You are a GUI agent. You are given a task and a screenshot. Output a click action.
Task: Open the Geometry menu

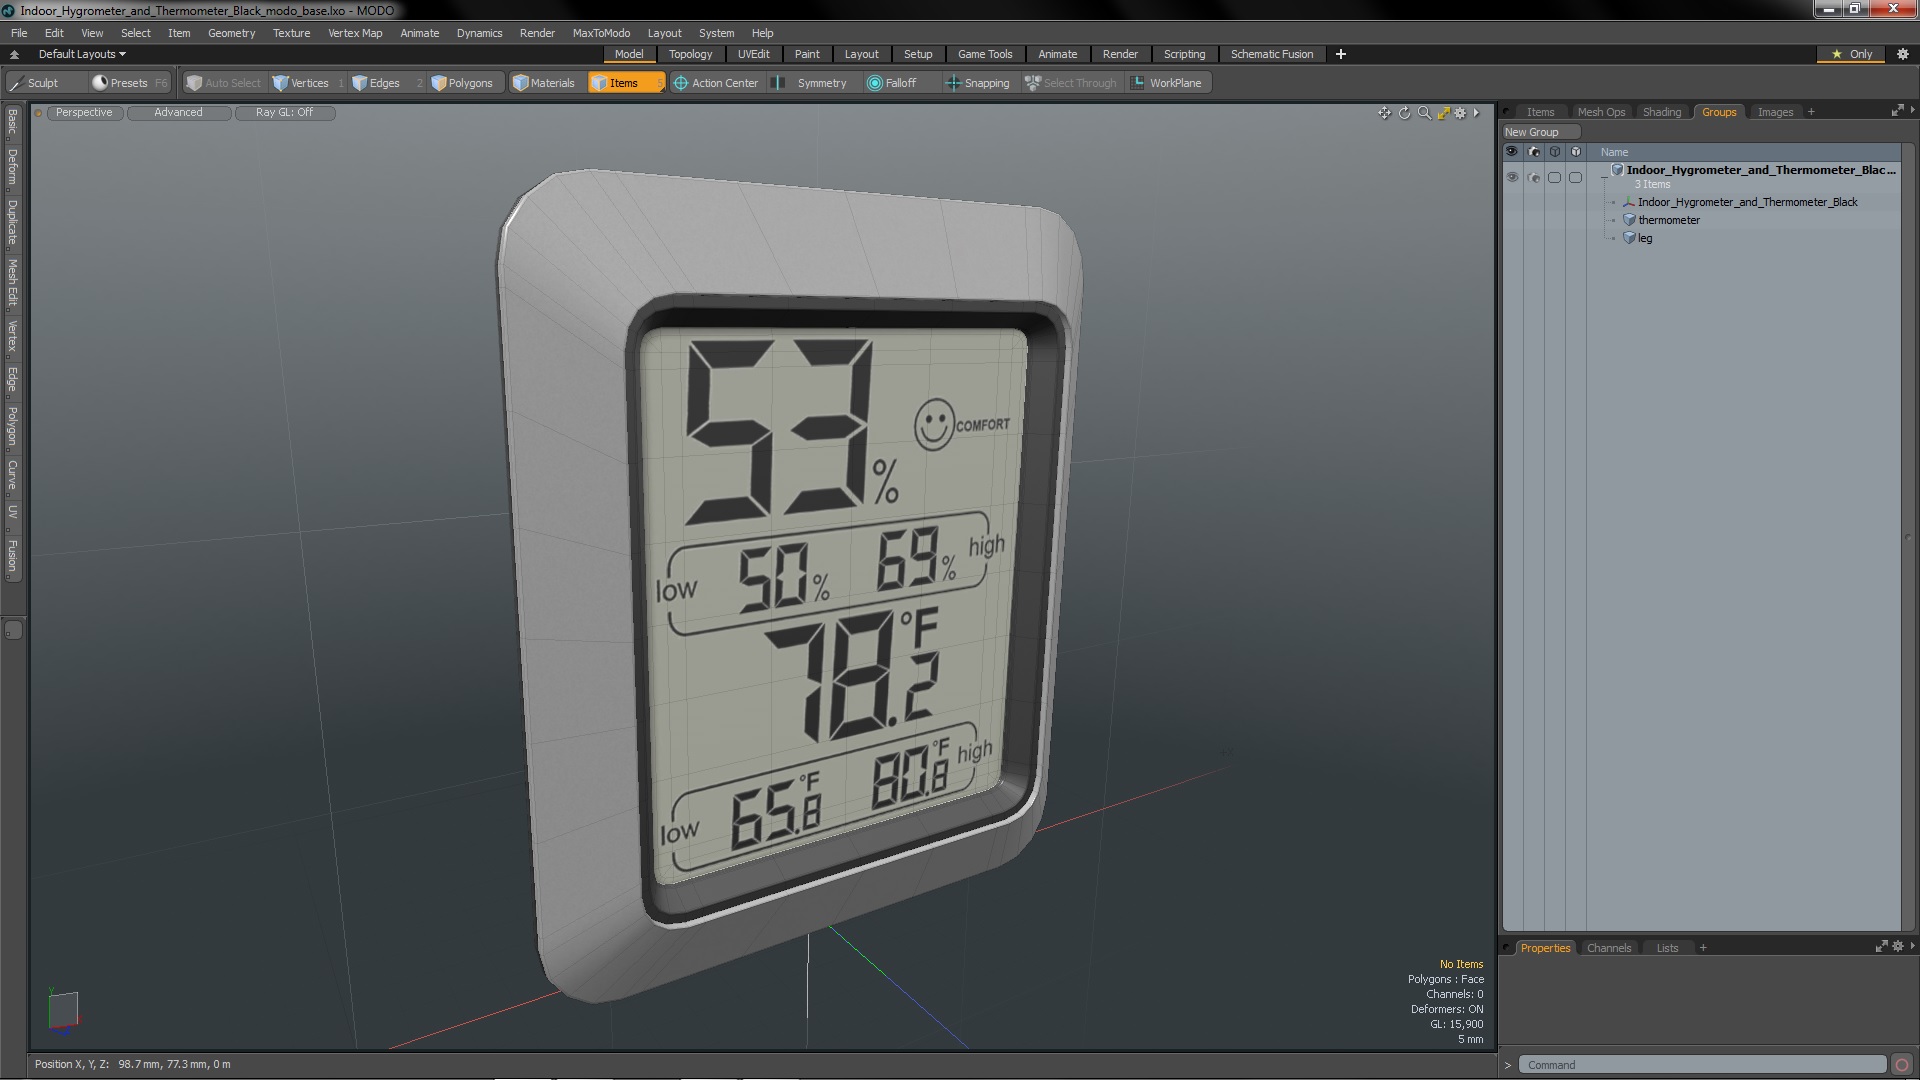(231, 33)
